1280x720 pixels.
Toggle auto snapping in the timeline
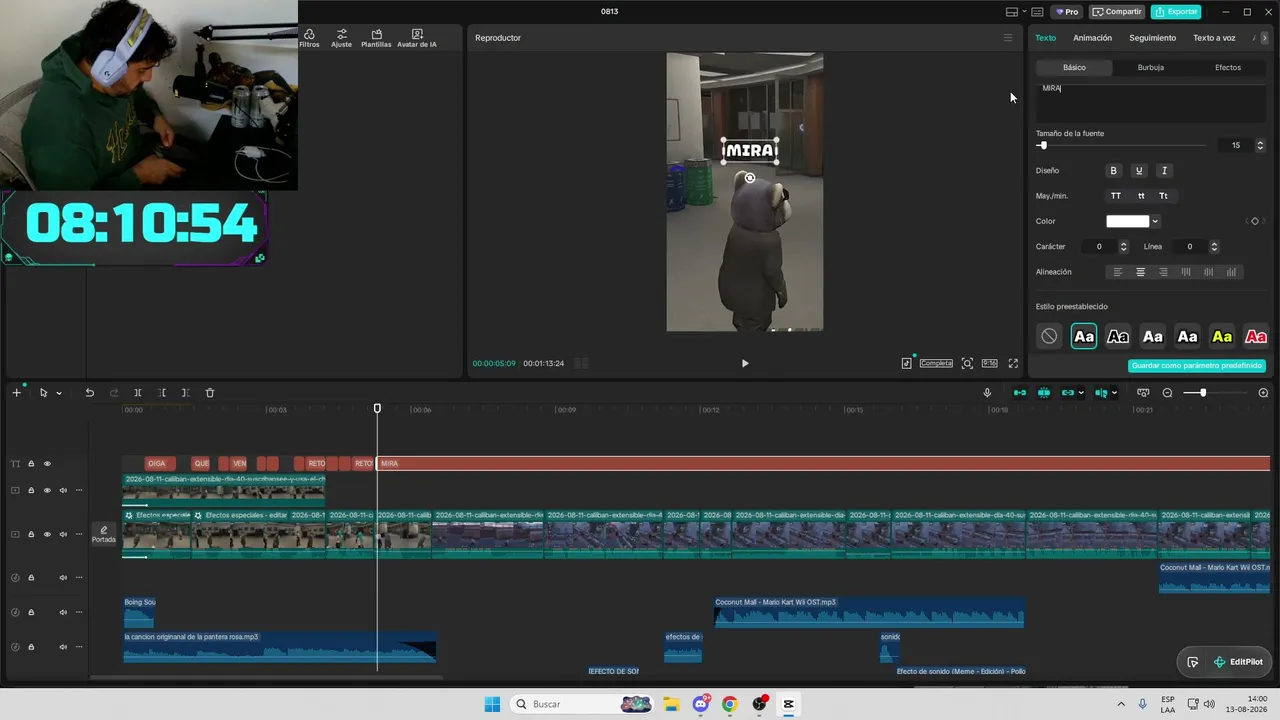tap(1044, 393)
